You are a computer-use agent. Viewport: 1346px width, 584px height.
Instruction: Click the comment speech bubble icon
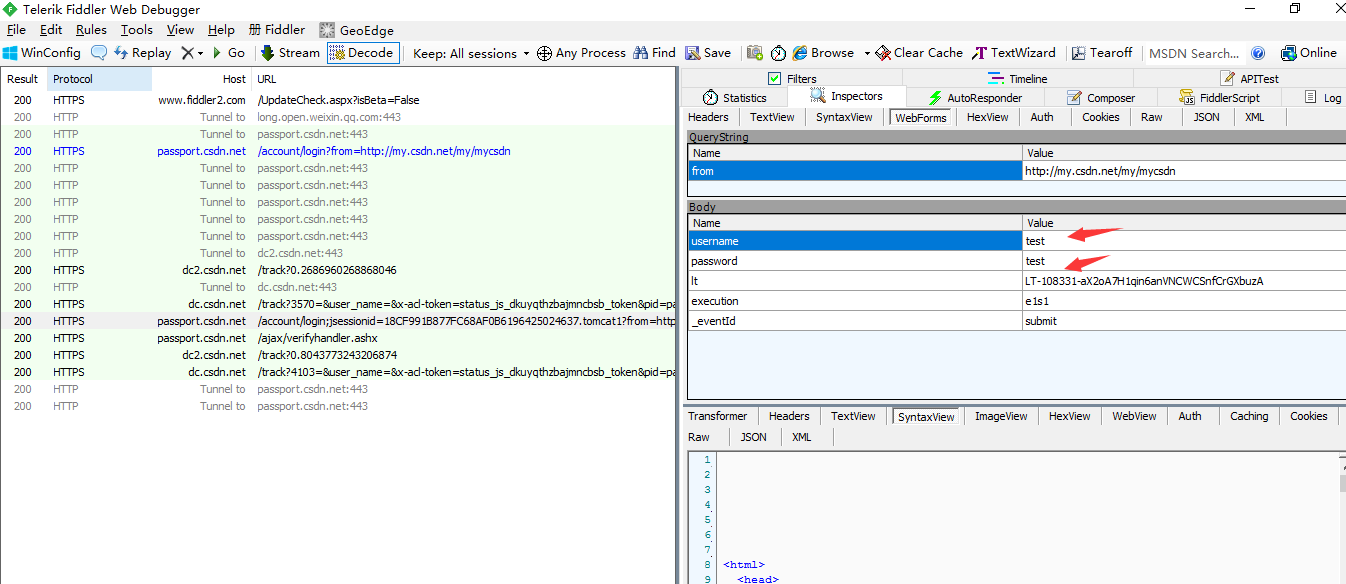99,53
